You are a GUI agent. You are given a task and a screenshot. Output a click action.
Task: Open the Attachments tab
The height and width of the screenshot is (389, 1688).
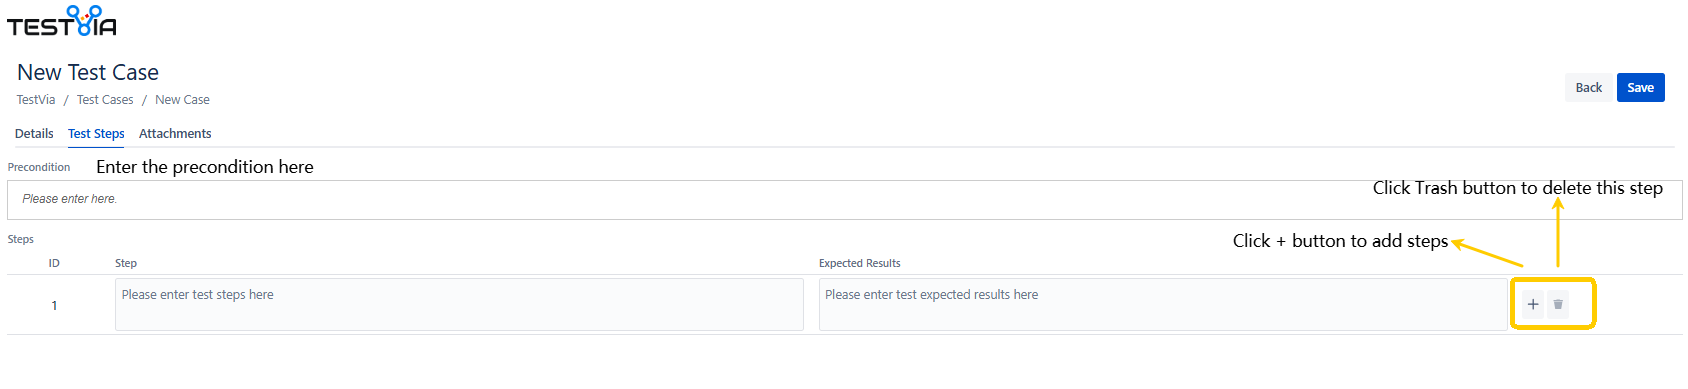pyautogui.click(x=175, y=134)
